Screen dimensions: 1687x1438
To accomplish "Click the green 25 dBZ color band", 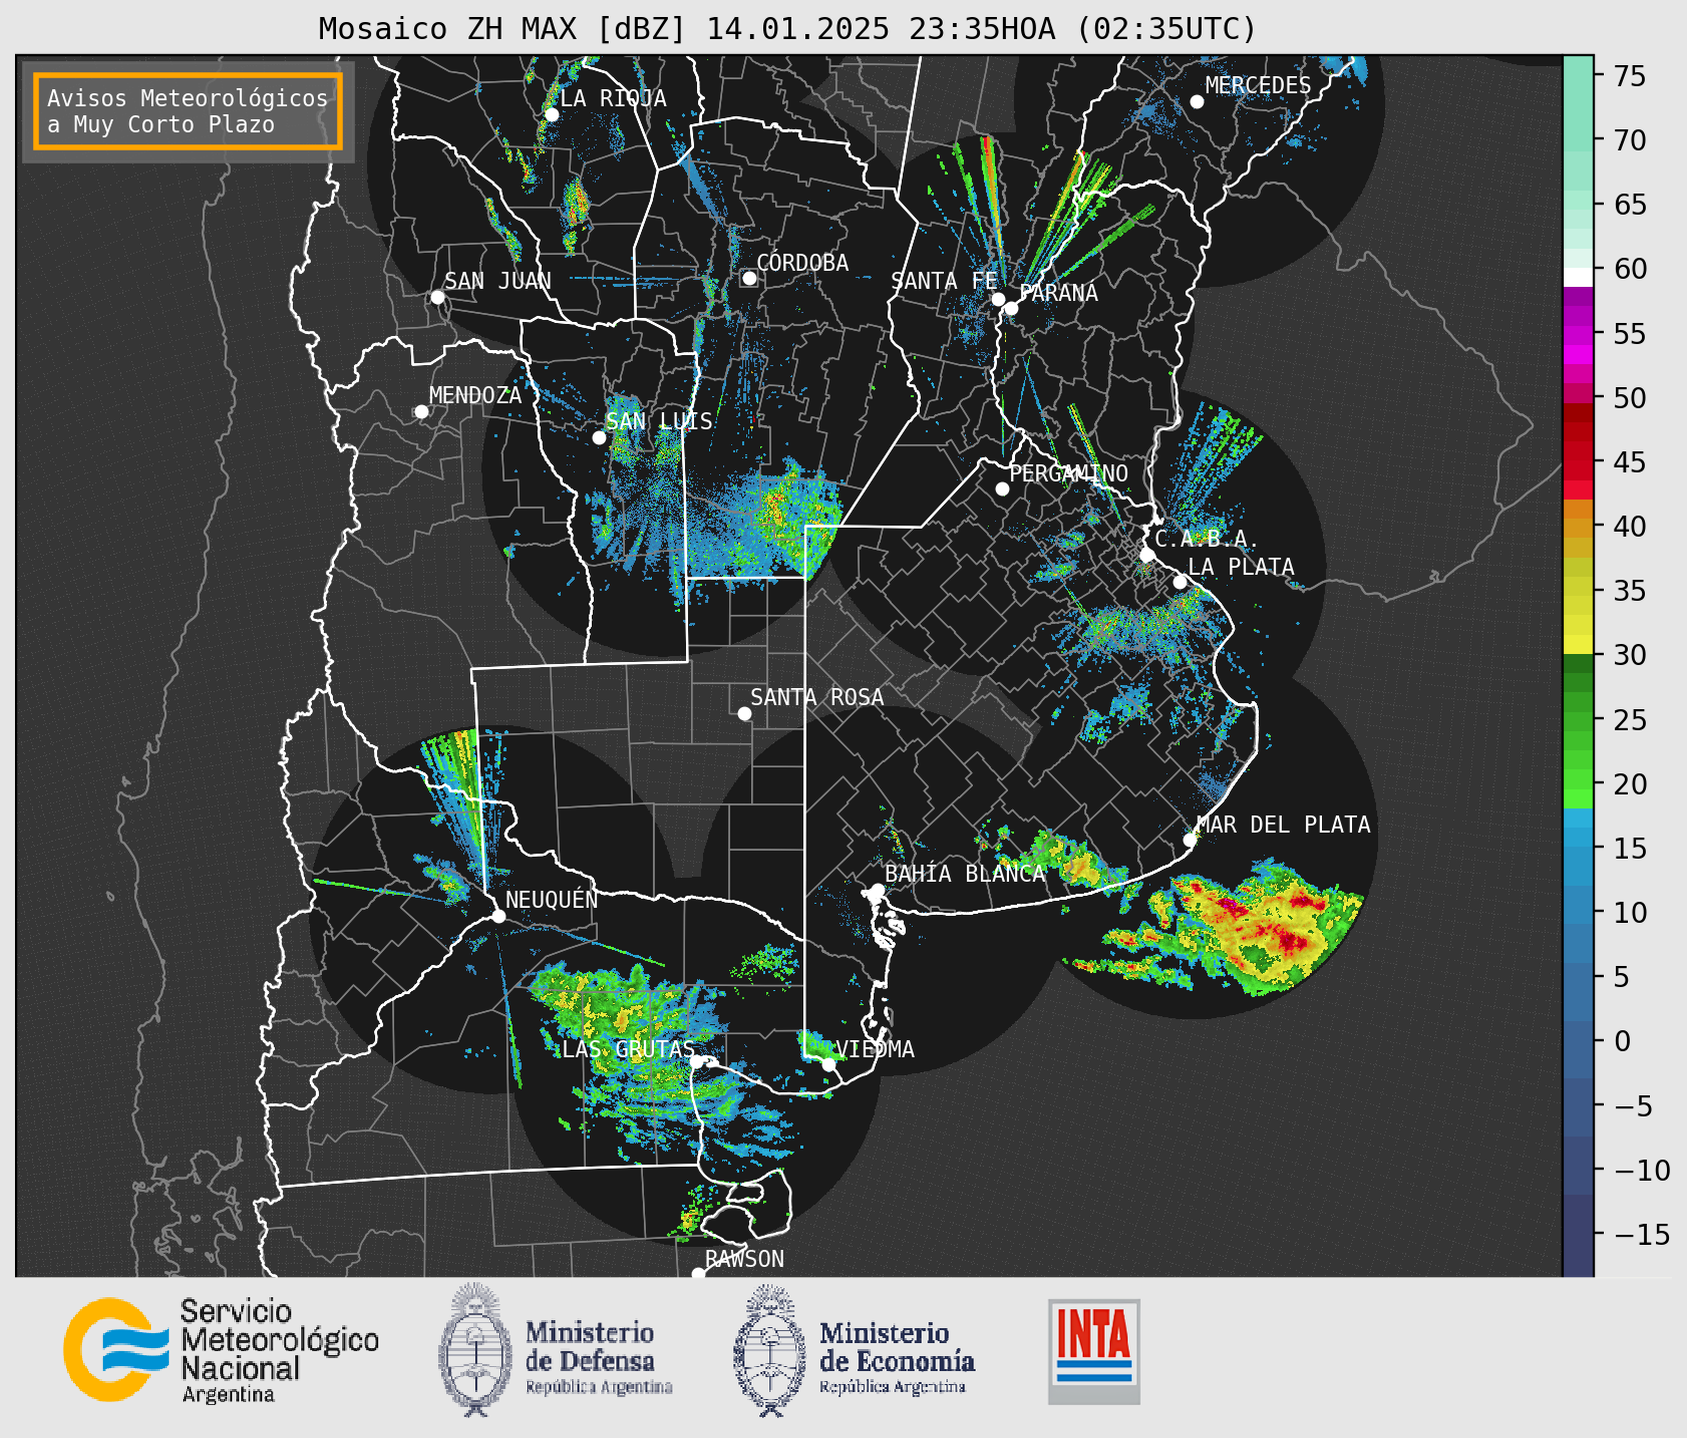I will [x=1578, y=720].
